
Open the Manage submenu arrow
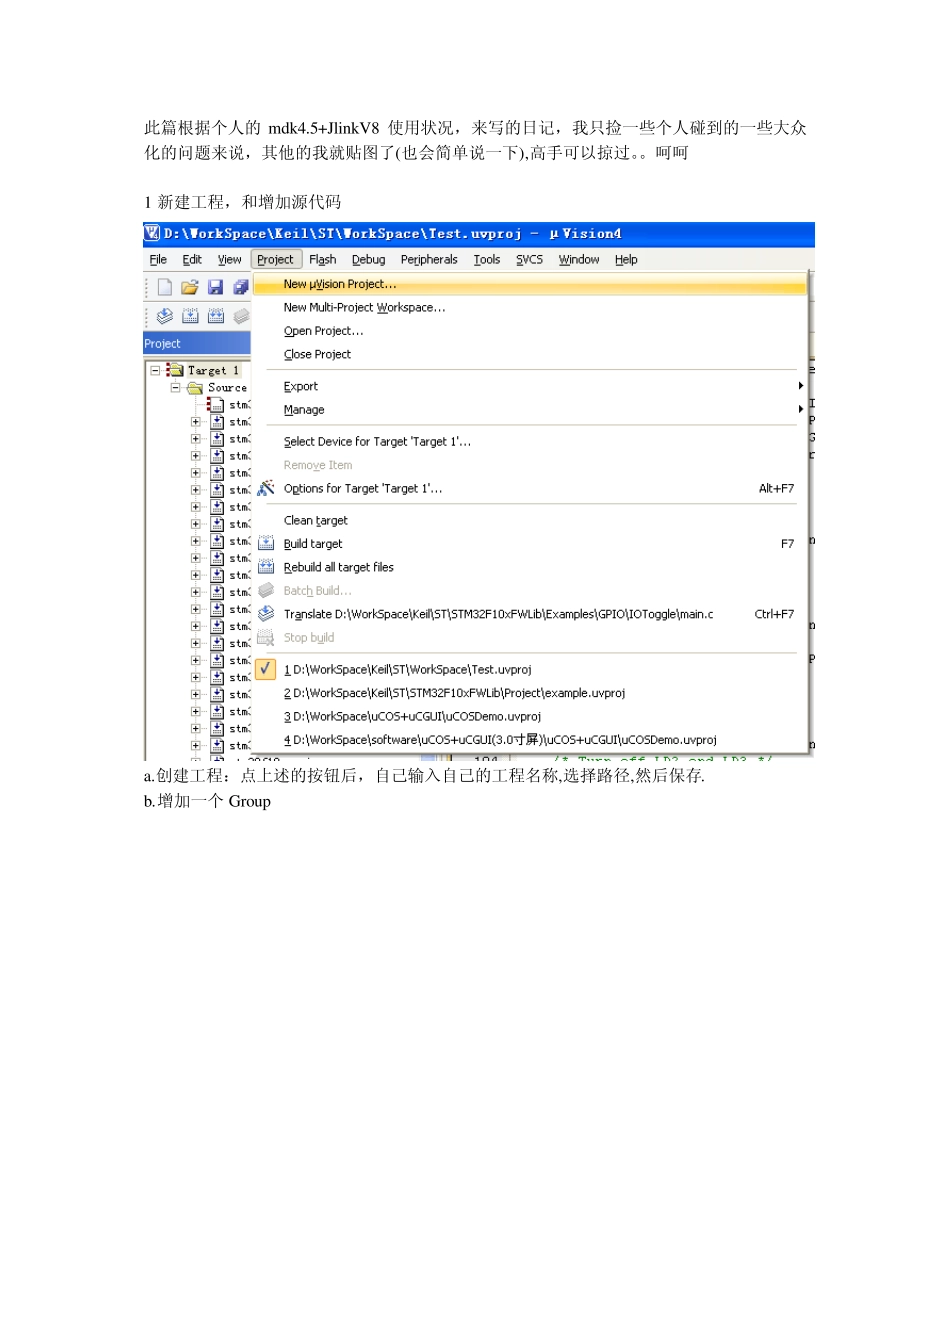pos(800,409)
